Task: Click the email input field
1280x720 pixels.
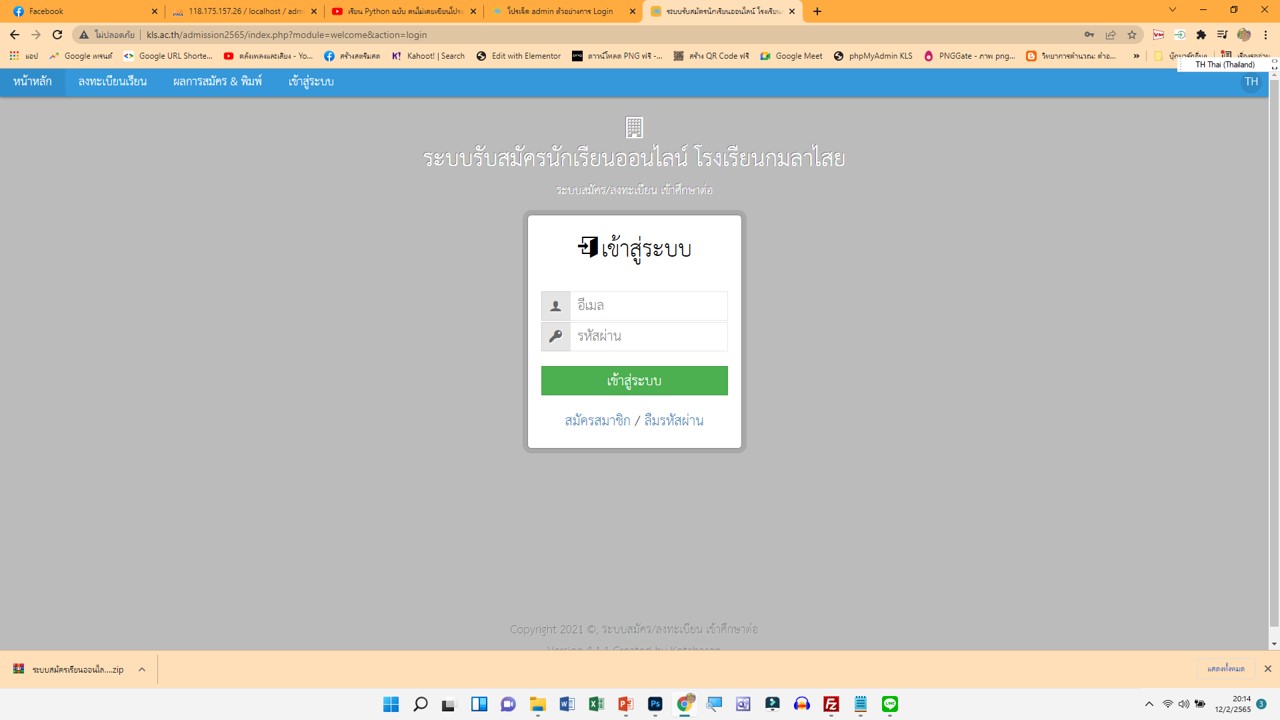Action: pos(648,306)
